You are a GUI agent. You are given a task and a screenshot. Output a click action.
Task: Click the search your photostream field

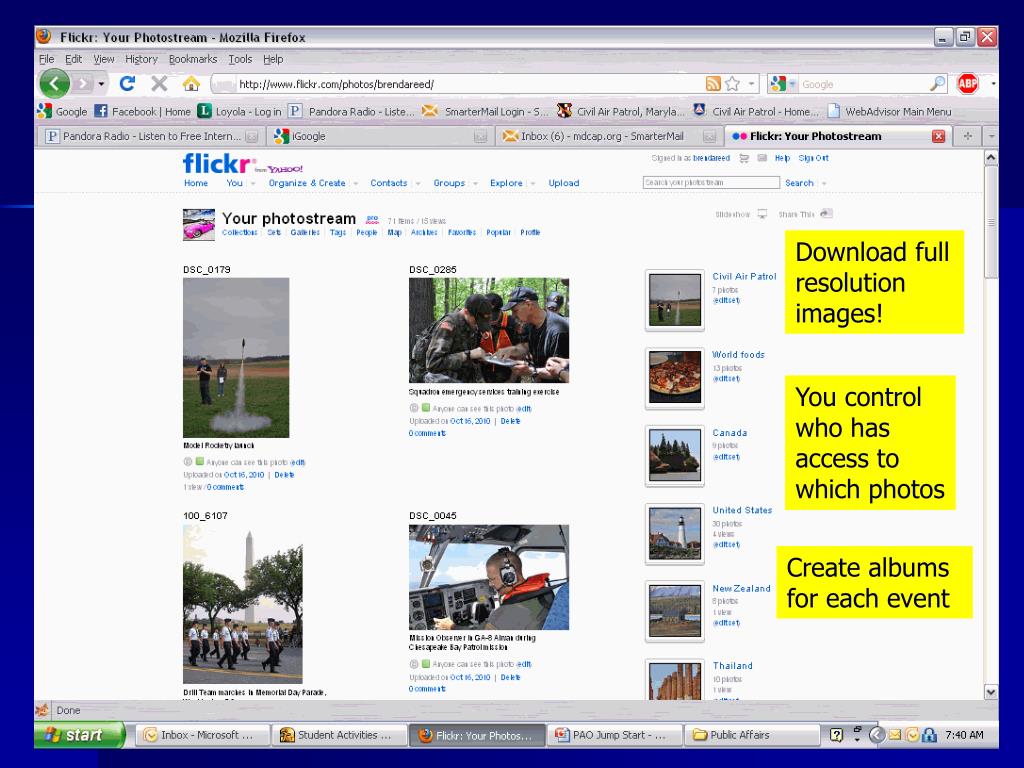[x=710, y=183]
